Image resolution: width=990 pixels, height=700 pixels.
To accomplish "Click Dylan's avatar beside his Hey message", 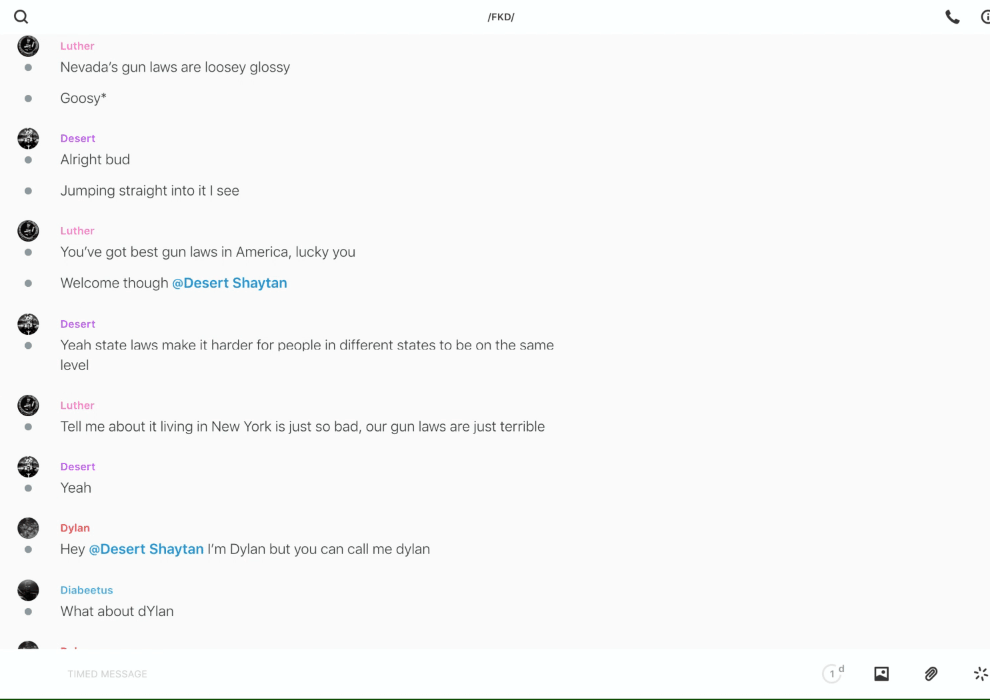I will tap(28, 528).
